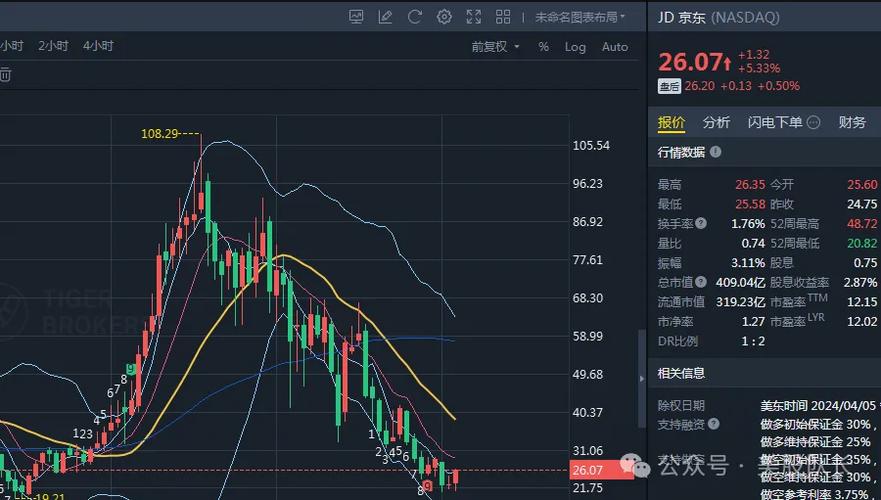Click the DR比例 value 1 : 2
The height and width of the screenshot is (500, 881).
click(x=753, y=341)
